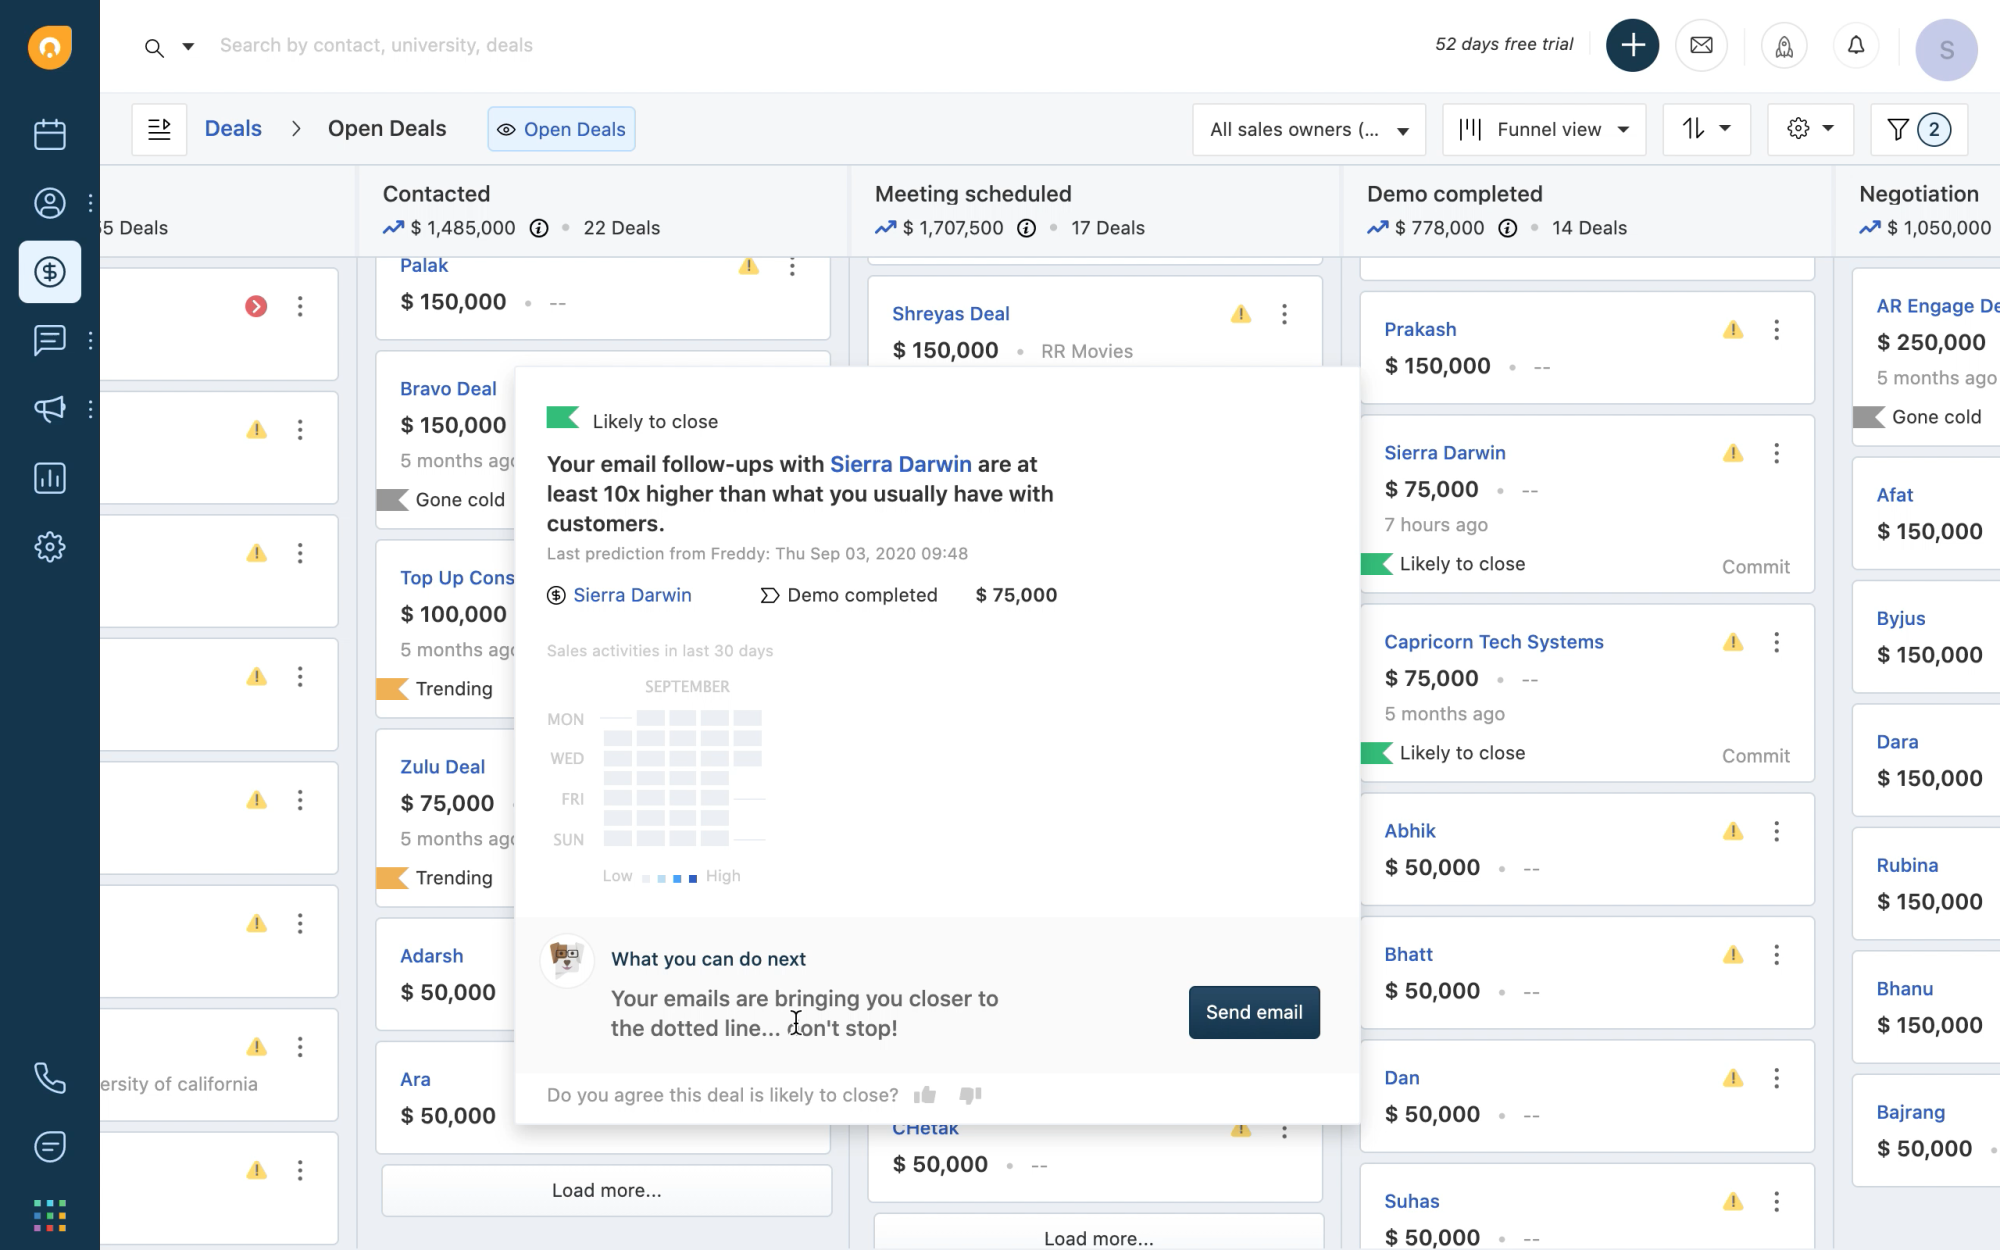Open marketing campaigns megaphone icon

(x=49, y=408)
